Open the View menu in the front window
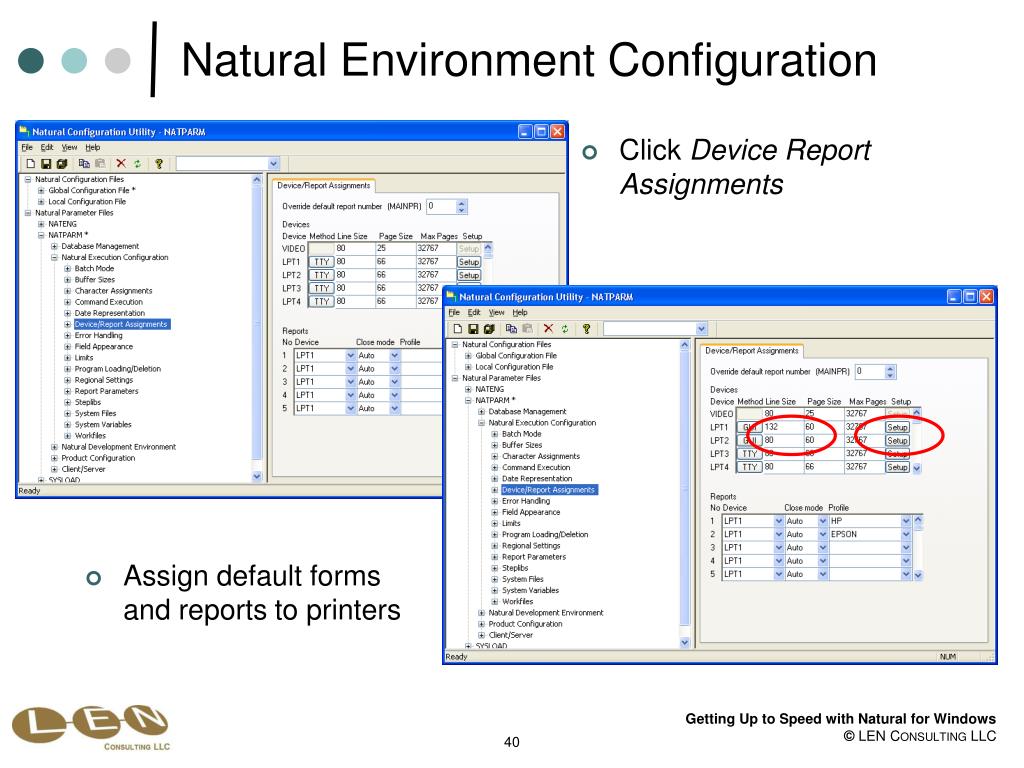The image size is (1024, 768). [x=497, y=312]
